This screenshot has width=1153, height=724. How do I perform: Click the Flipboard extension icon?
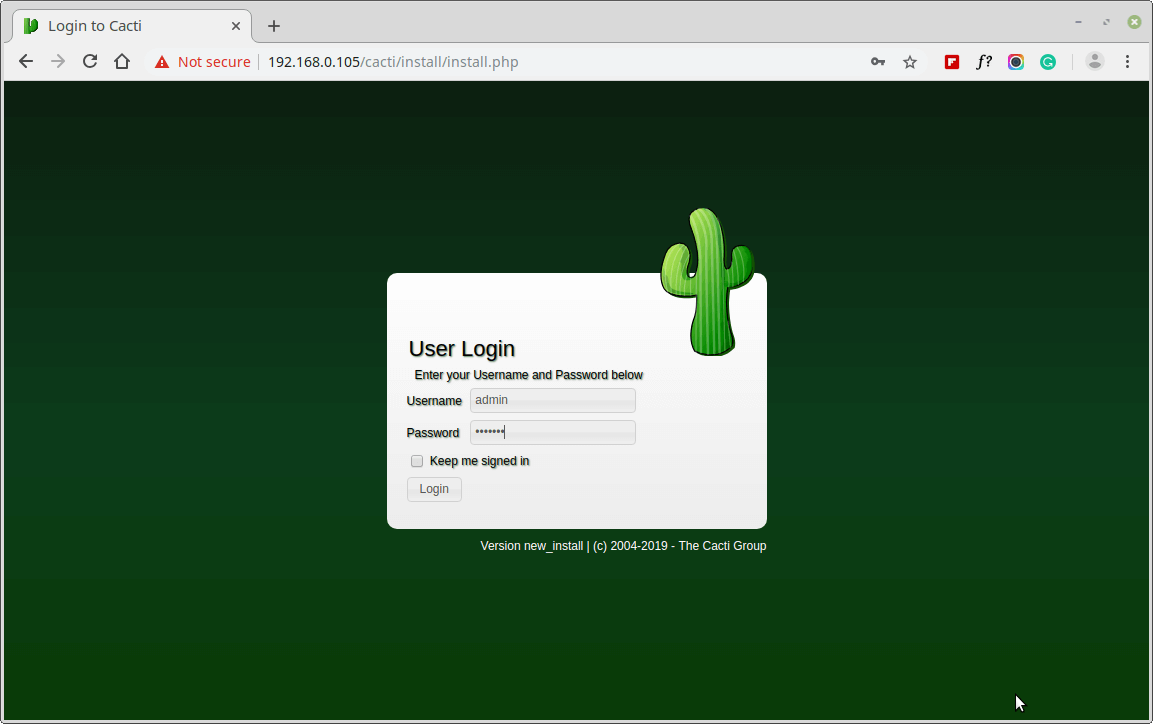point(951,61)
